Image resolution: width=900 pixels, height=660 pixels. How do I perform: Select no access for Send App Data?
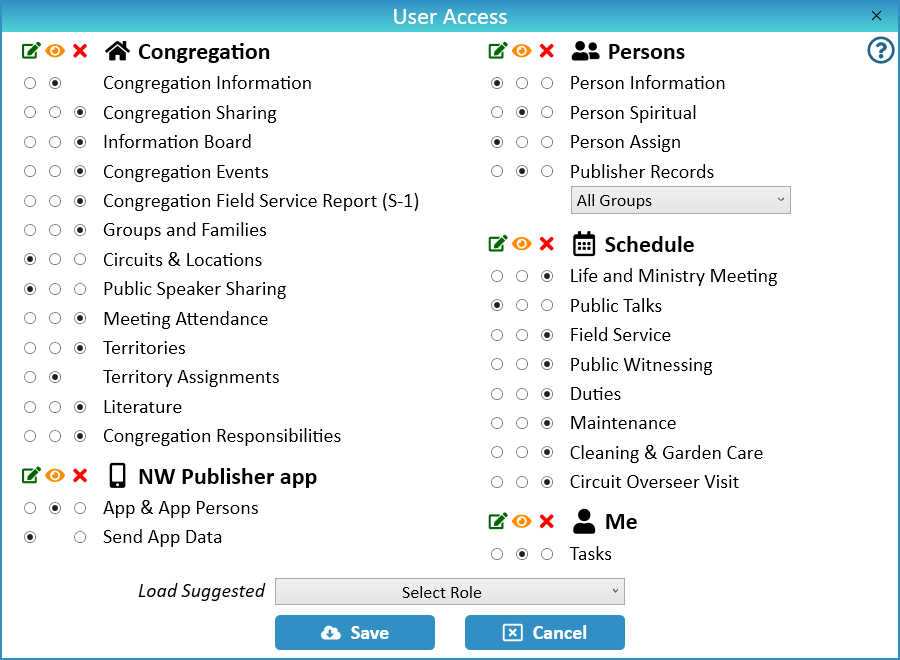click(80, 537)
